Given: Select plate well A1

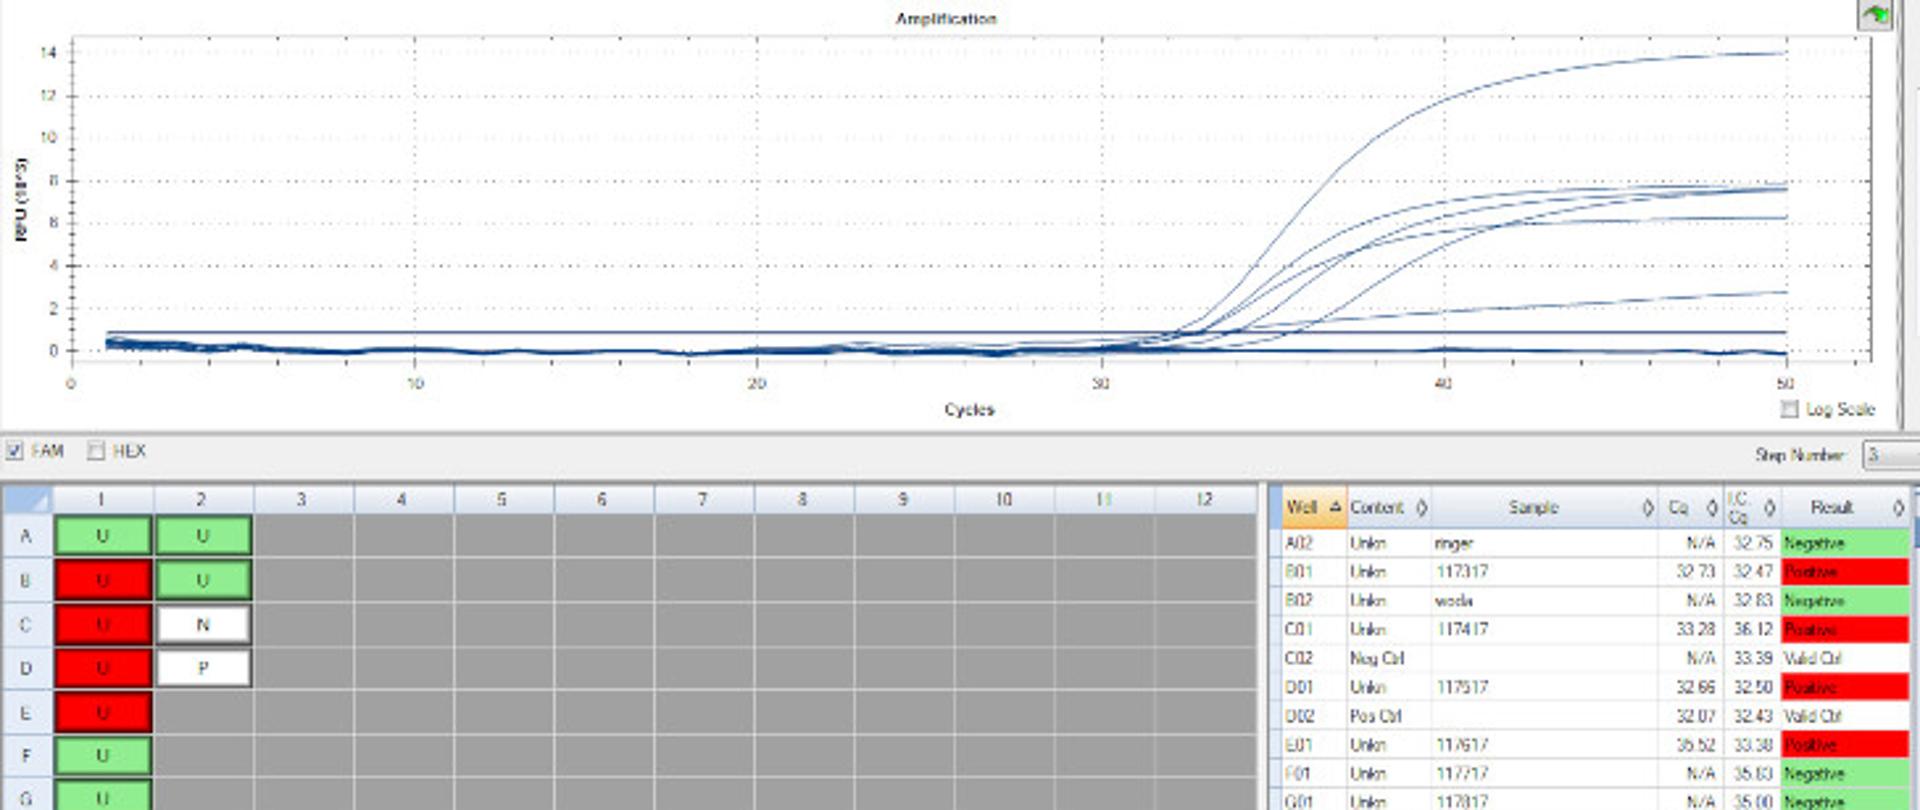Looking at the screenshot, I should [103, 536].
